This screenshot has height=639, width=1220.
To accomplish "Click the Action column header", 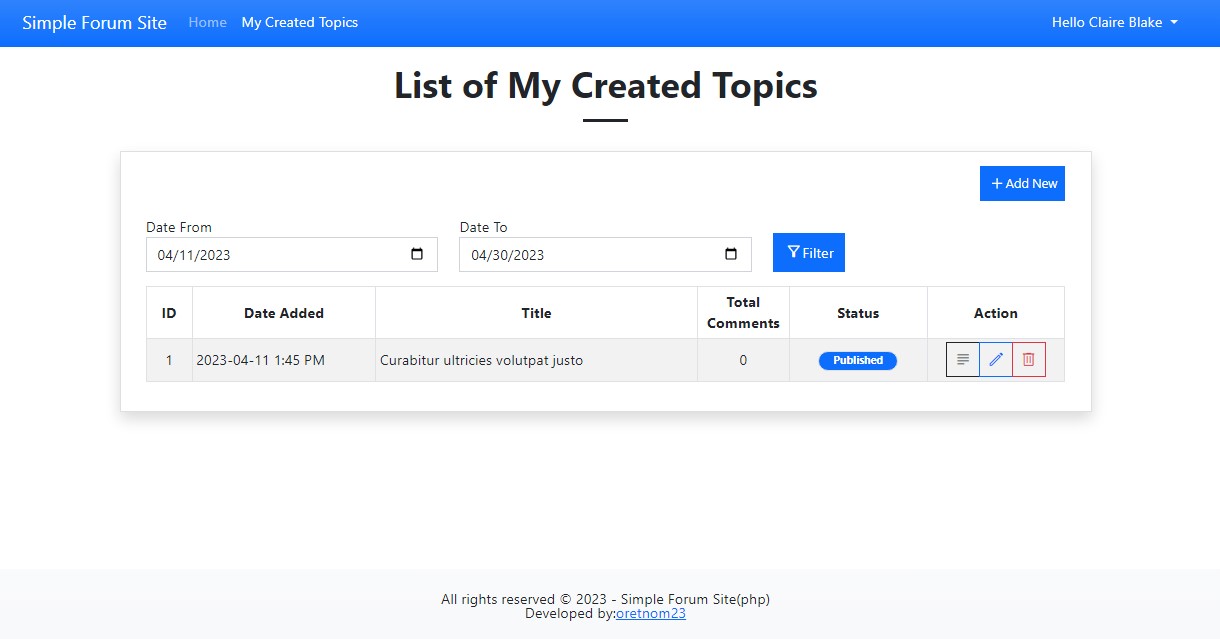I will click(996, 313).
